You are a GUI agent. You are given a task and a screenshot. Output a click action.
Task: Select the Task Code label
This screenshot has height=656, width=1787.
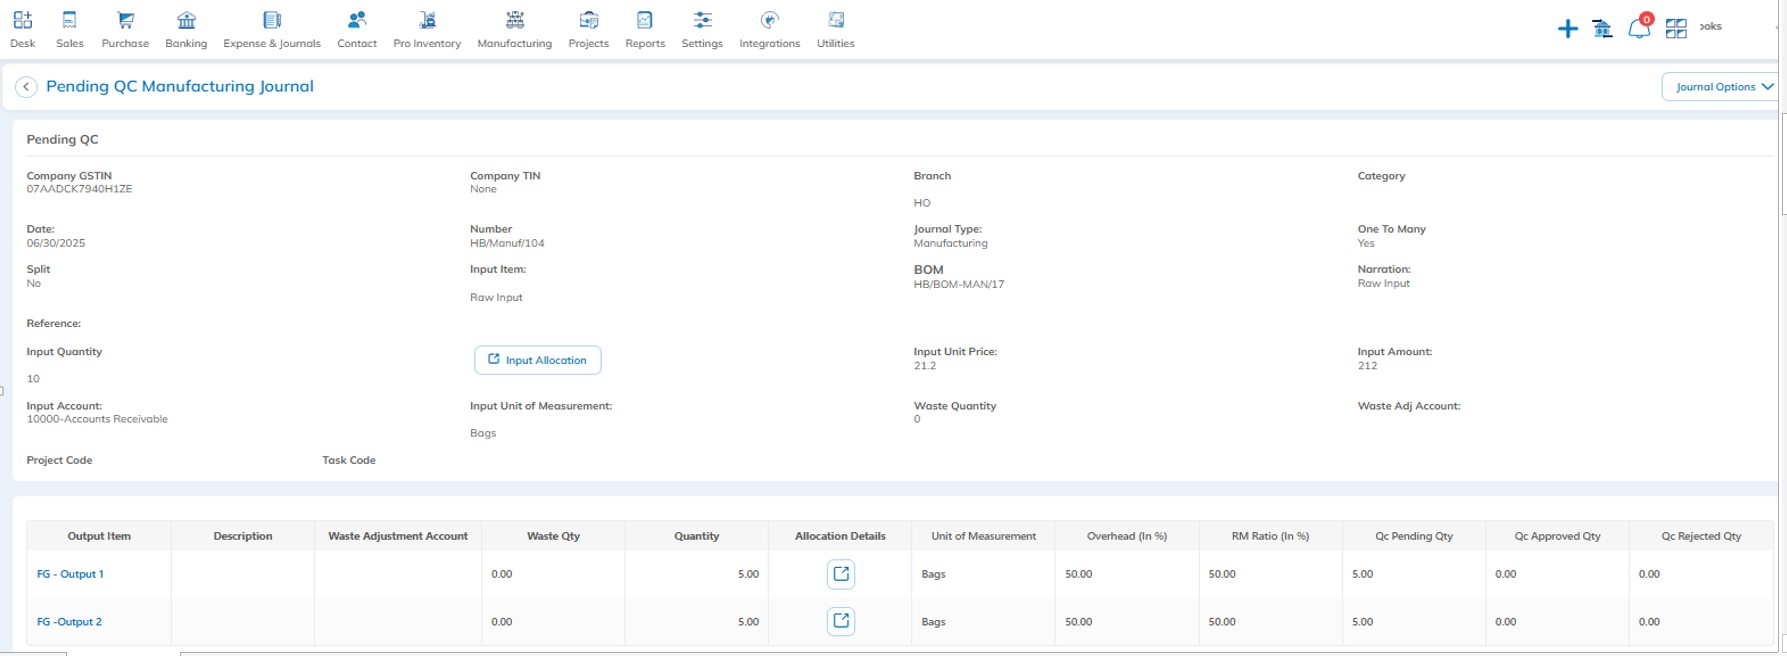[349, 460]
